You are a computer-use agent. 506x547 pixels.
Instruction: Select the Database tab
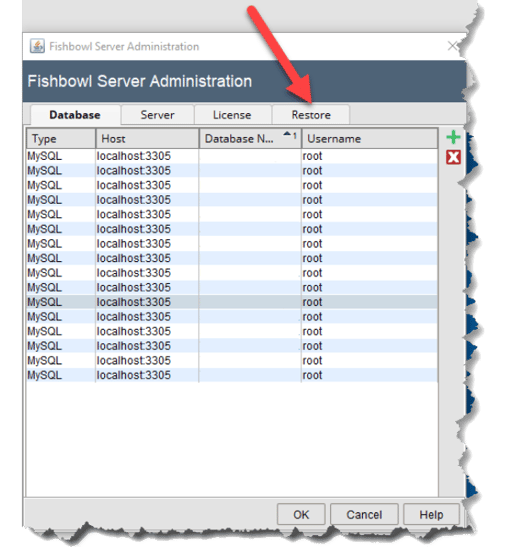click(x=75, y=115)
